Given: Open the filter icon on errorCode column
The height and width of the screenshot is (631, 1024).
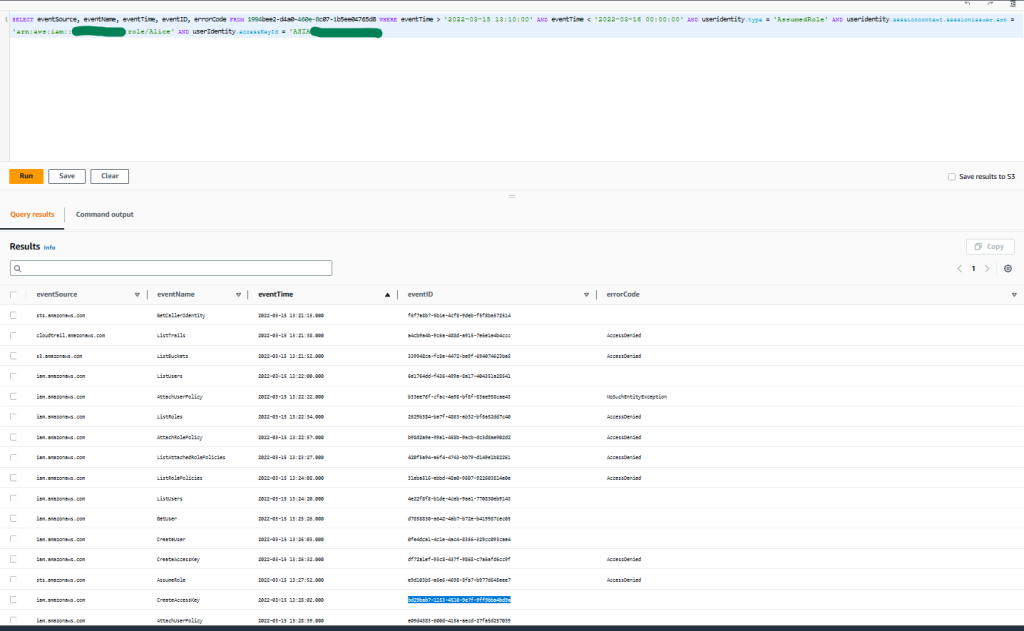Looking at the screenshot, I should point(1013,294).
